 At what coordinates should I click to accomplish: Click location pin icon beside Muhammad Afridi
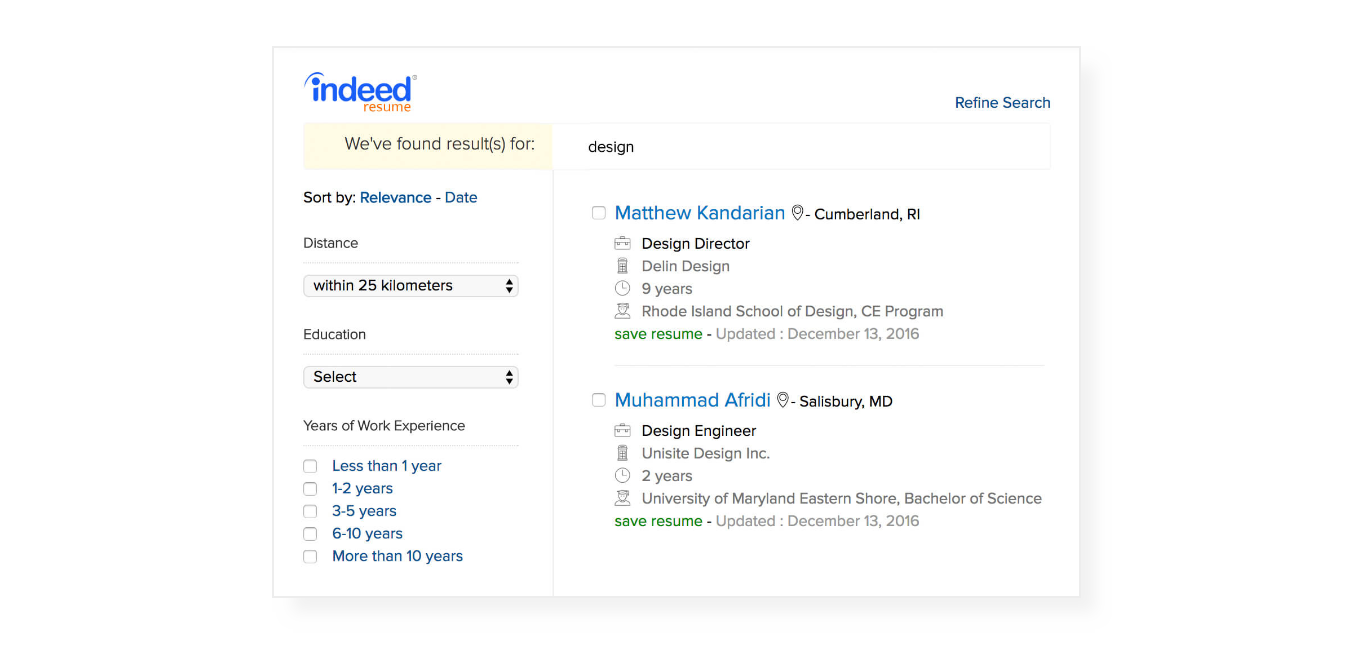[x=782, y=400]
